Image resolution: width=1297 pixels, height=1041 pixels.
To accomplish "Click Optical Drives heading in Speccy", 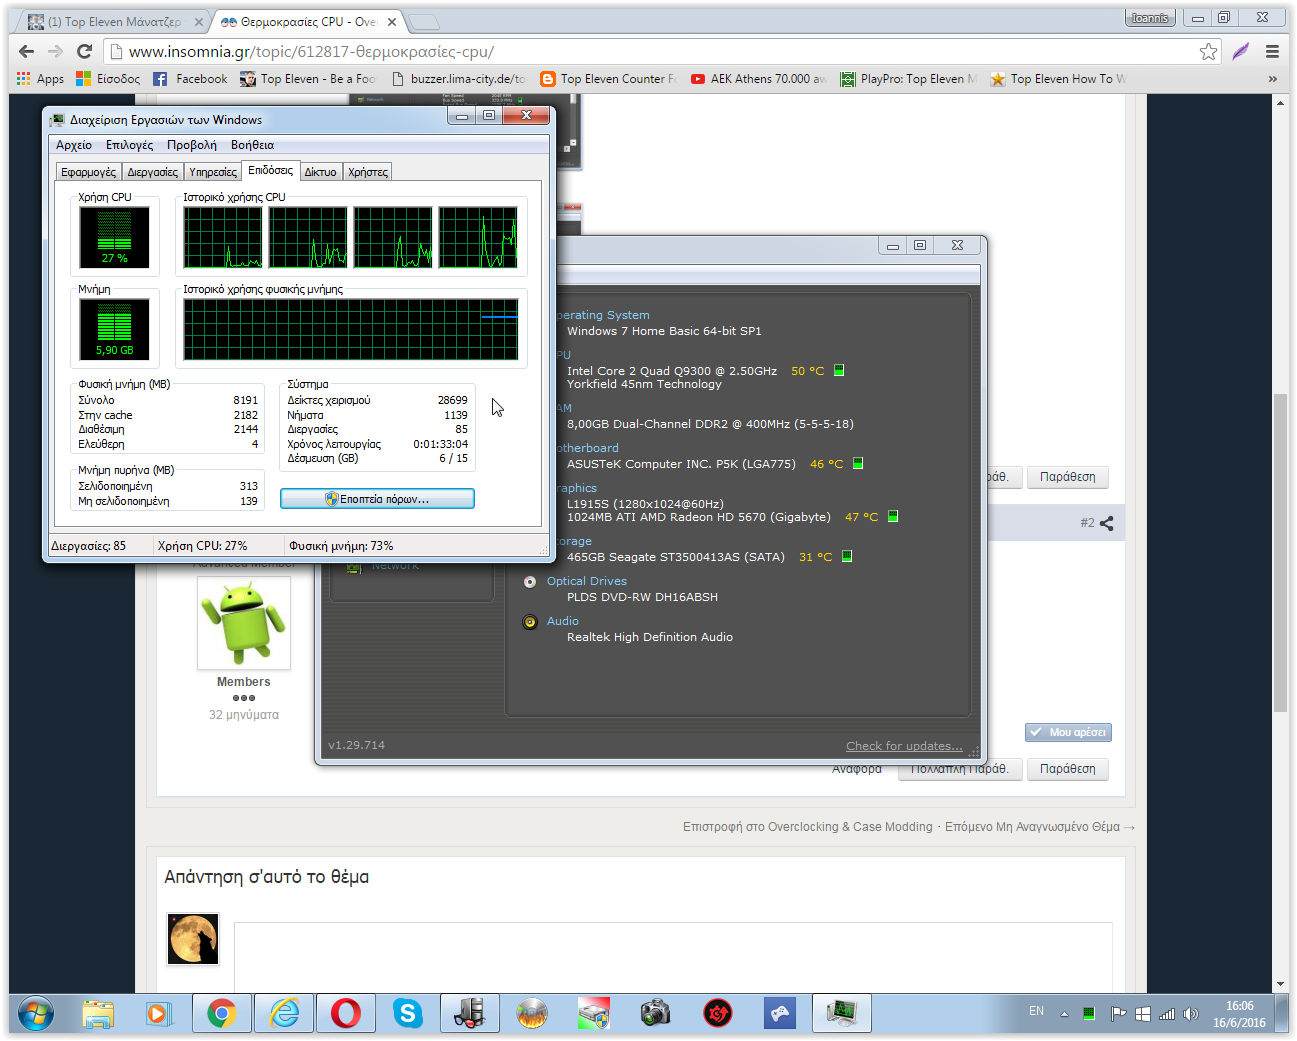I will [x=587, y=581].
